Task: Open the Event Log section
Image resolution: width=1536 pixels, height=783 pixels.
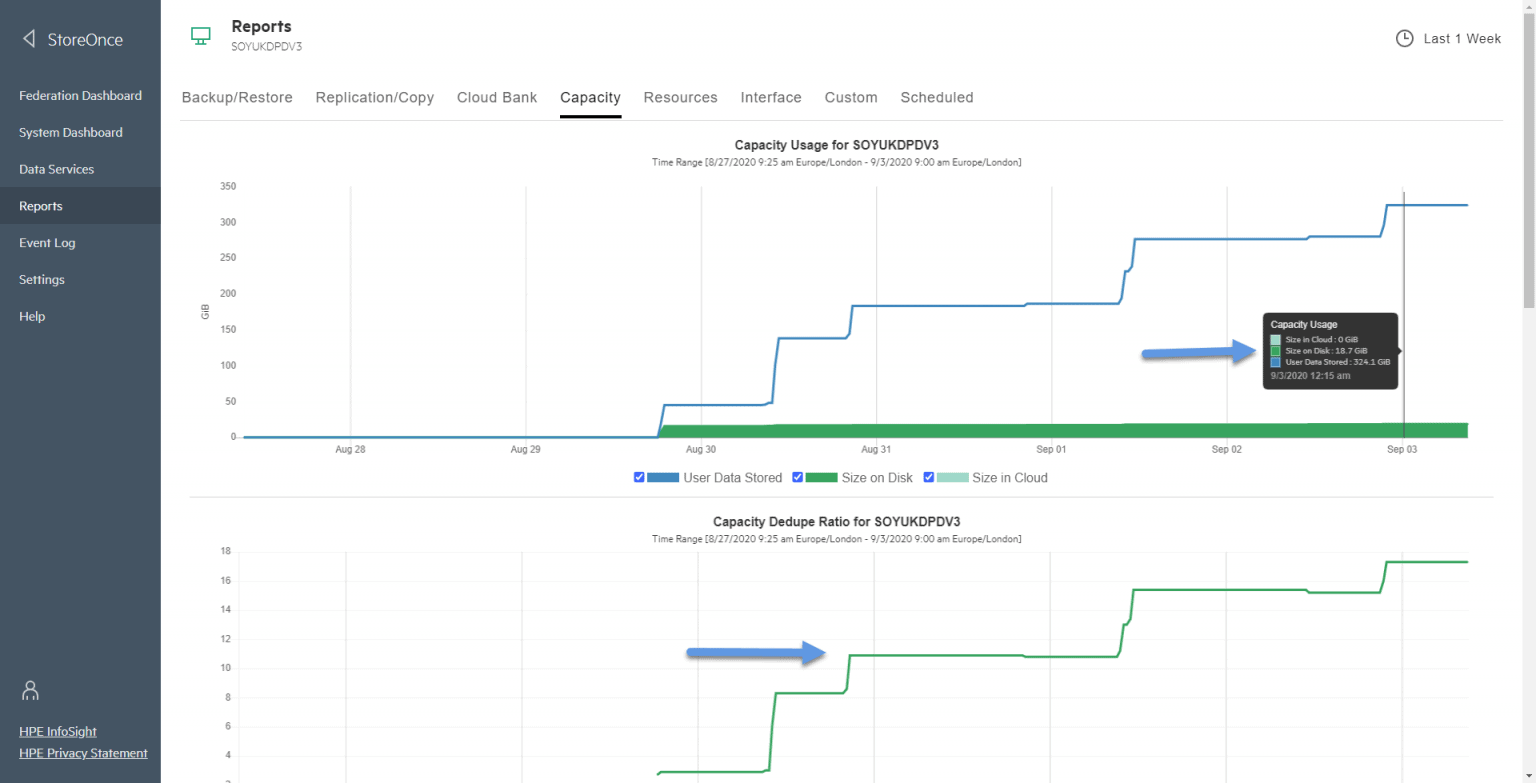Action: (x=46, y=242)
